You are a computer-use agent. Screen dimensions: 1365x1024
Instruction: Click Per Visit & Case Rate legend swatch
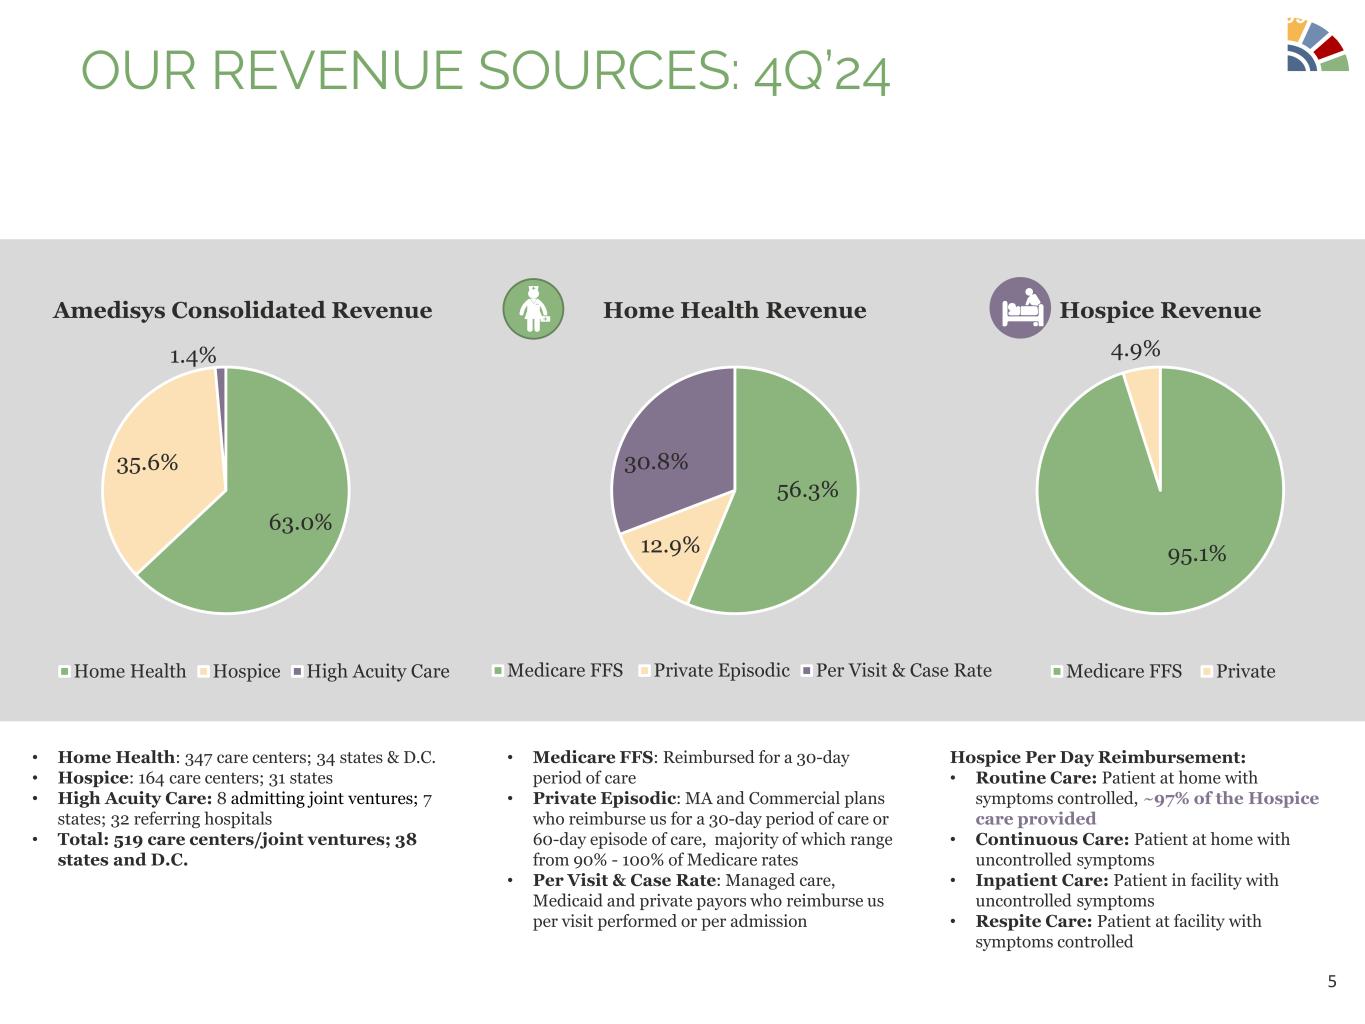pos(807,671)
